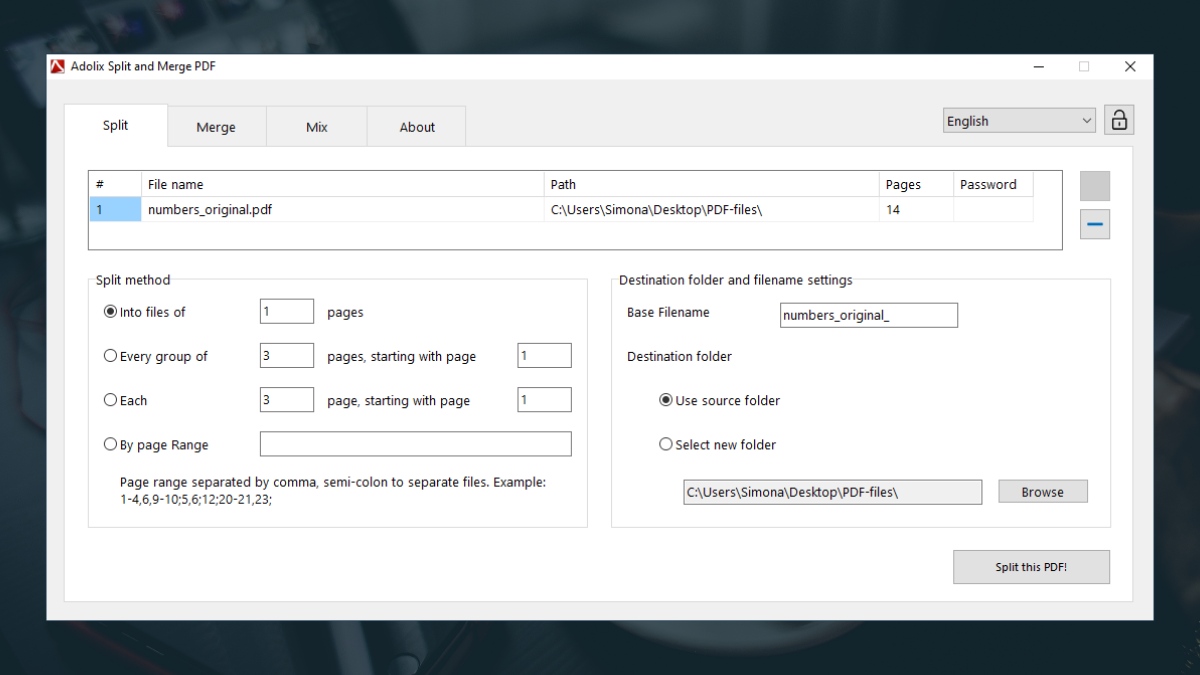This screenshot has width=1200, height=675.
Task: Select the 'Use source folder' radio button
Action: (x=719, y=400)
